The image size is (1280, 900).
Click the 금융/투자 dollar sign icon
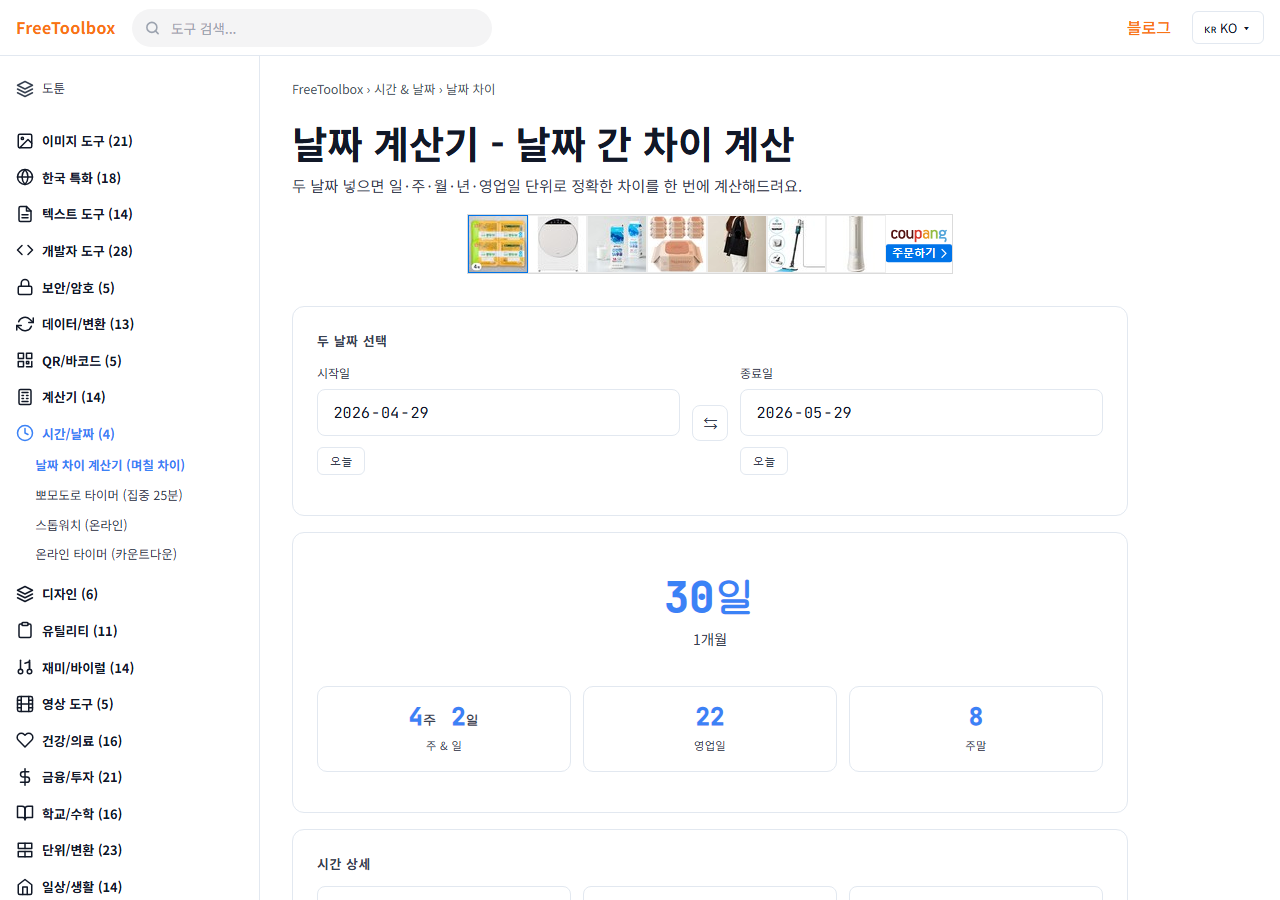coord(25,777)
